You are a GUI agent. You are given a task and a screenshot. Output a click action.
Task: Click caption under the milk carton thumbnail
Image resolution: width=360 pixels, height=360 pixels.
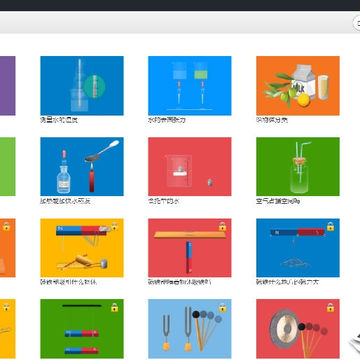tap(272, 120)
